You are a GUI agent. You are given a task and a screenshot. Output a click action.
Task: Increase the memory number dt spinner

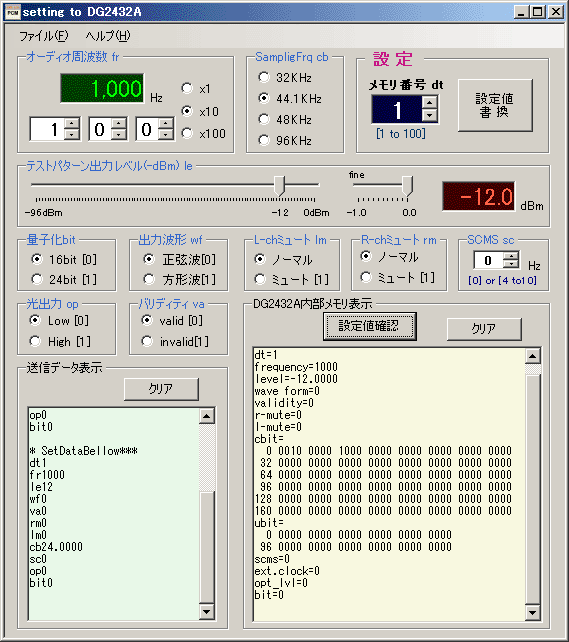(429, 103)
